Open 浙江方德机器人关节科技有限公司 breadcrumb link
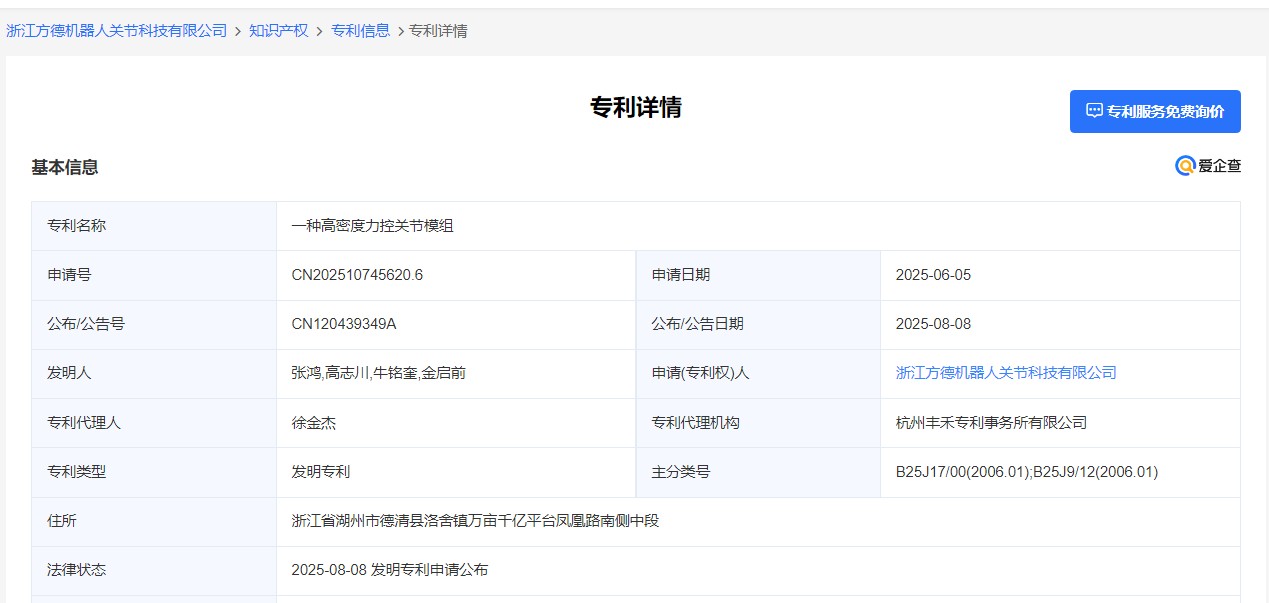Image resolution: width=1269 pixels, height=603 pixels. coord(117,31)
